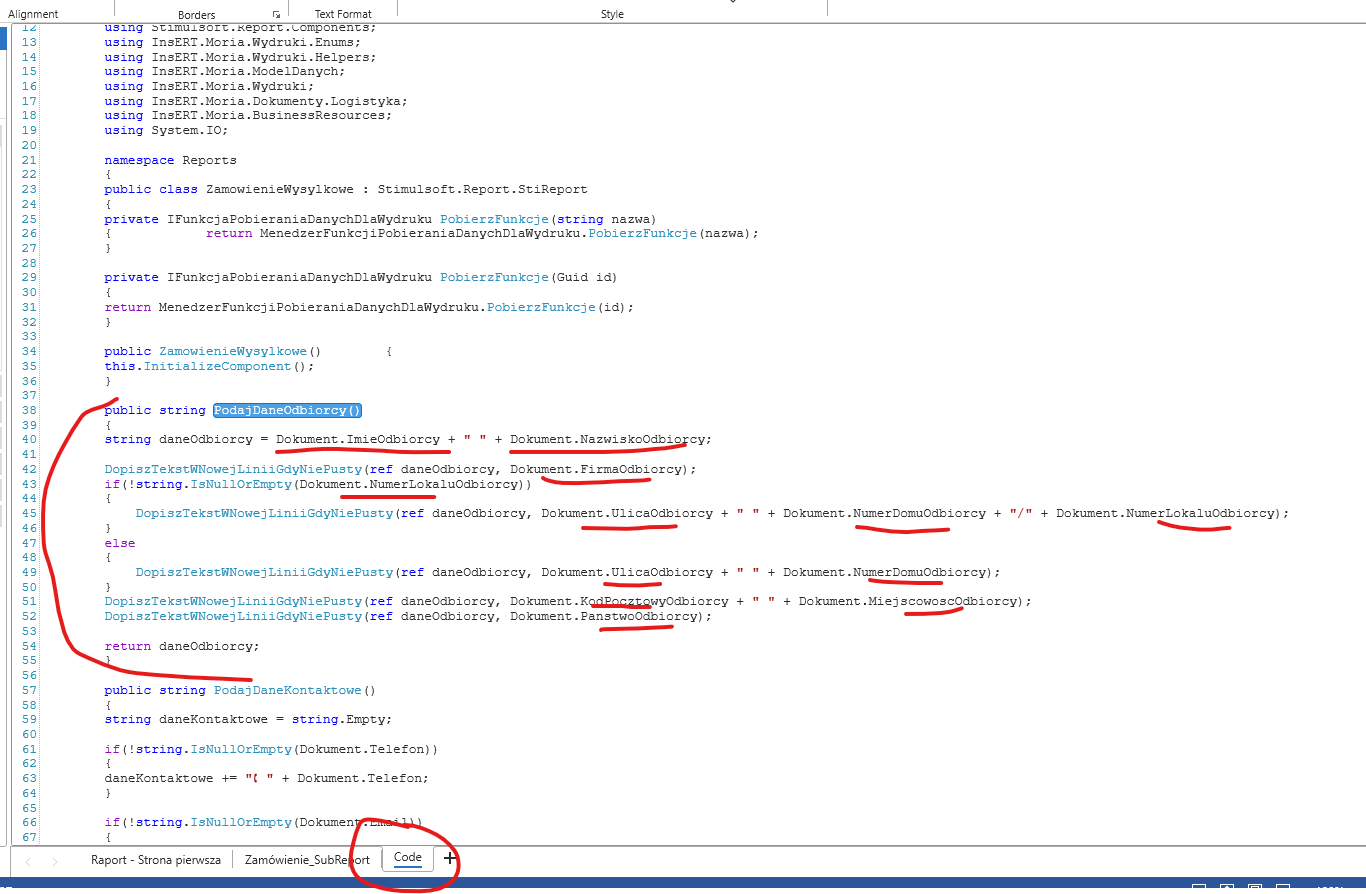The width and height of the screenshot is (1366, 894).
Task: Click 'namespace Reports' on line 21
Action: pos(170,160)
